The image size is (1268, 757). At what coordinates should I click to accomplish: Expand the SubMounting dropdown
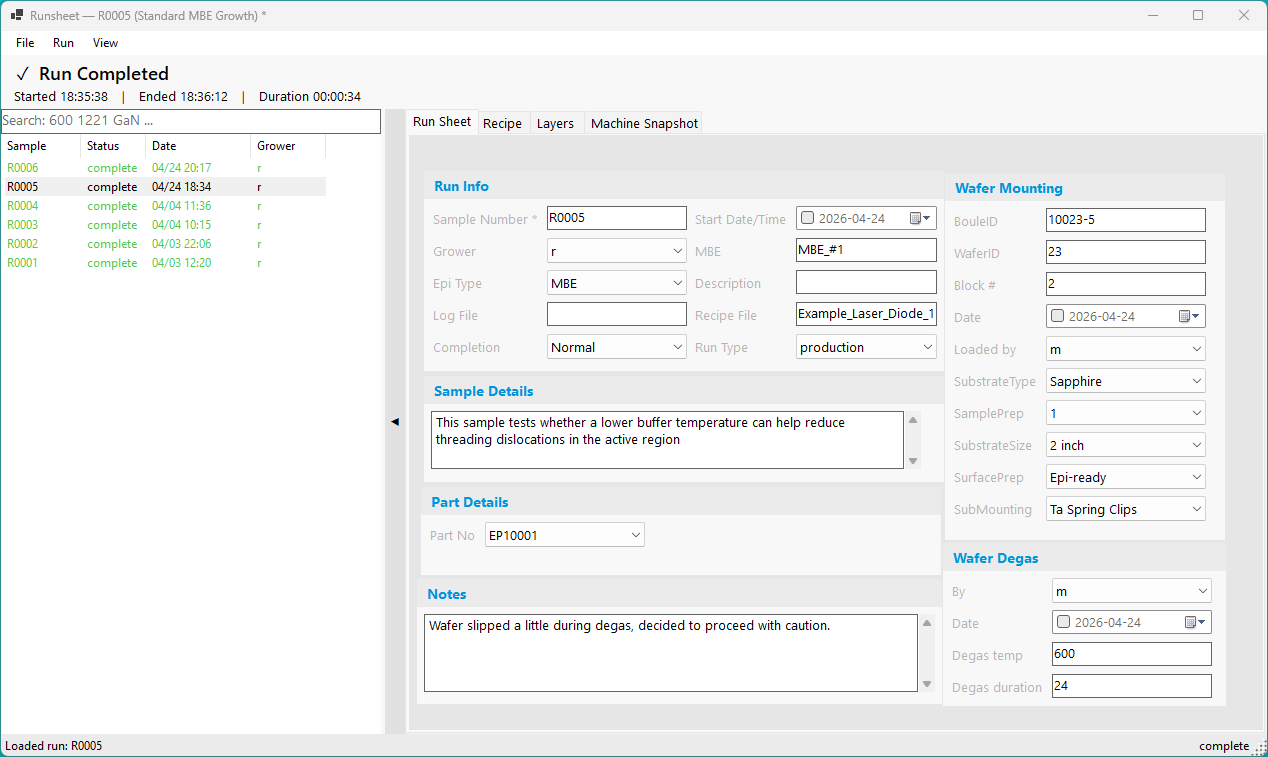(x=1126, y=509)
